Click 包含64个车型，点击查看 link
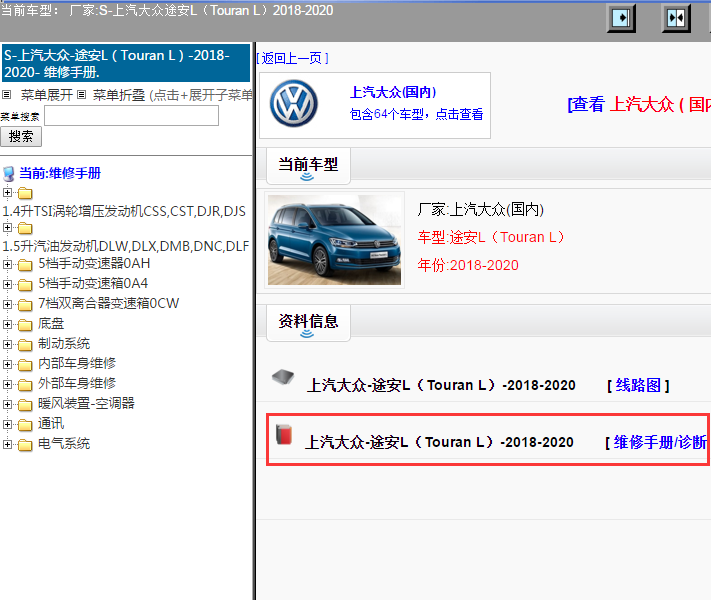This screenshot has width=711, height=600. [x=416, y=114]
